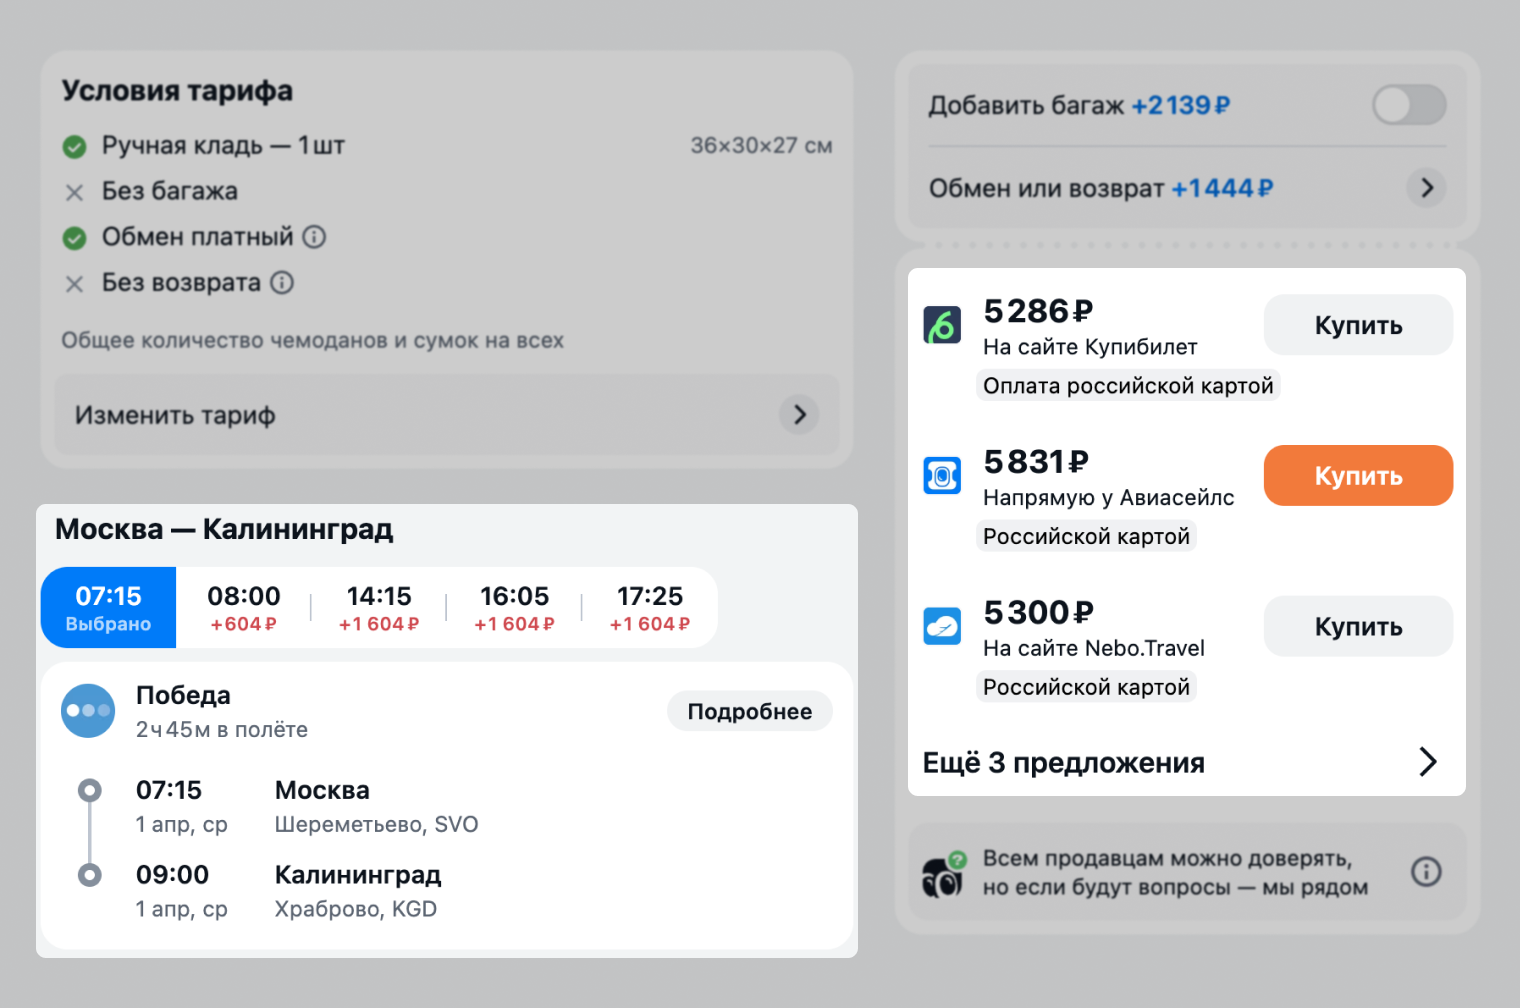Viewport: 1520px width, 1008px height.
Task: Click the green checkmark near Ручная кладь
Action: [x=74, y=146]
